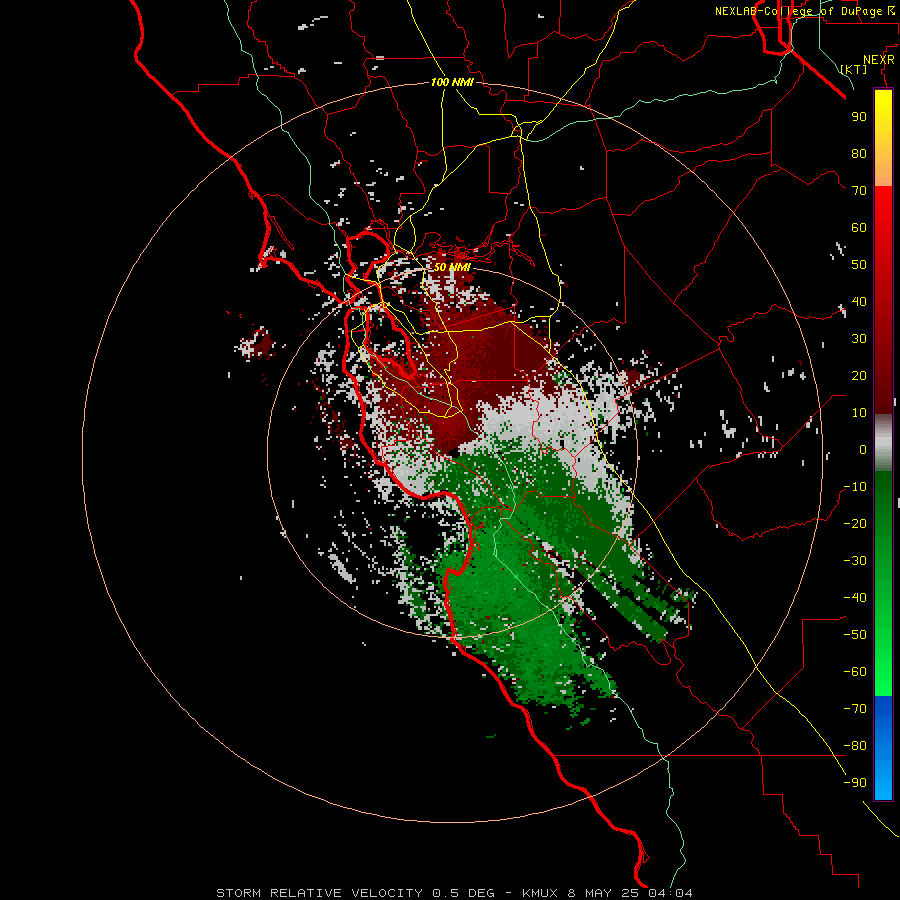This screenshot has height=900, width=900.
Task: Click the gray zero-velocity segment of color bar
Action: tap(883, 443)
